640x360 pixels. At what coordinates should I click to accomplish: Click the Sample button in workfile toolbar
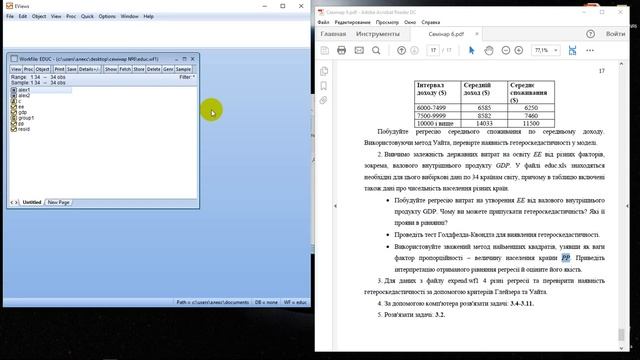point(183,69)
